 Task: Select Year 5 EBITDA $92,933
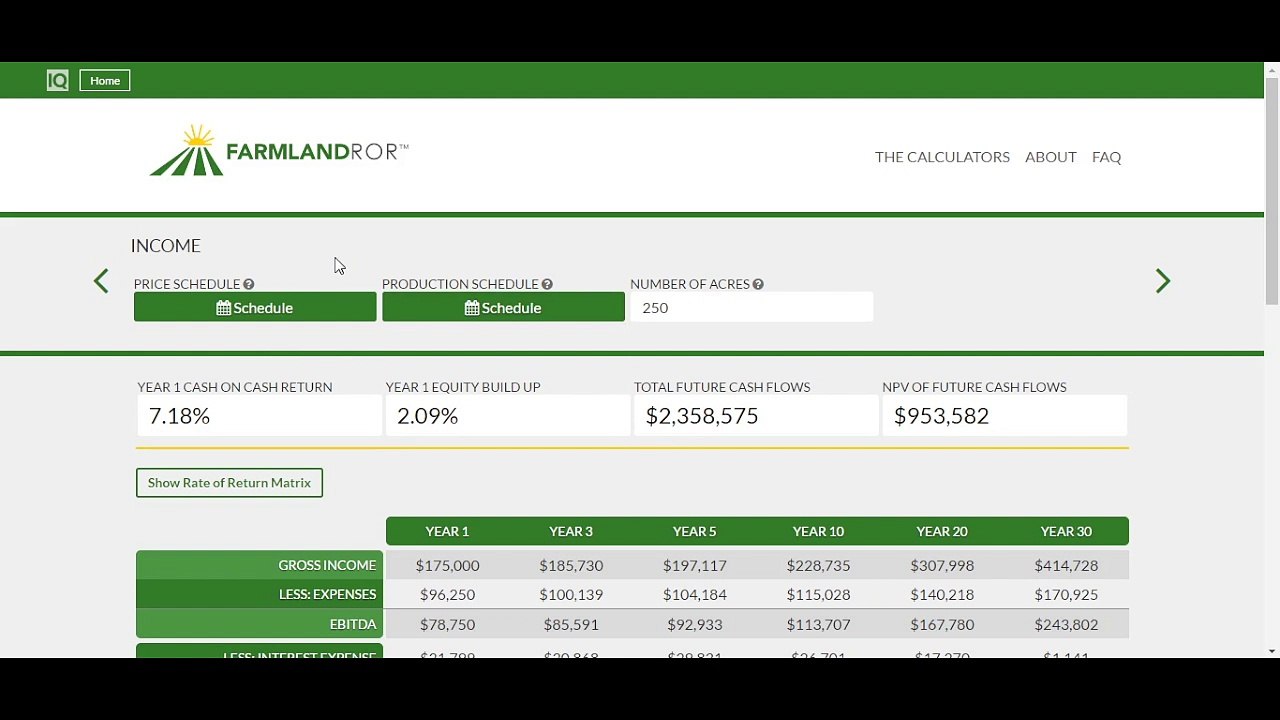(x=694, y=624)
